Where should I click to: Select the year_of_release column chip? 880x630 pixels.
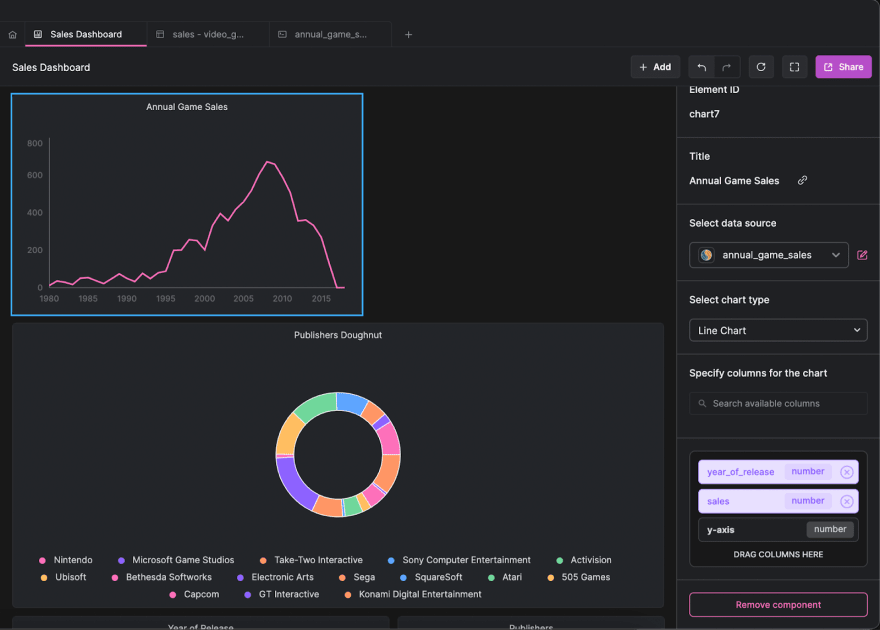(x=778, y=472)
